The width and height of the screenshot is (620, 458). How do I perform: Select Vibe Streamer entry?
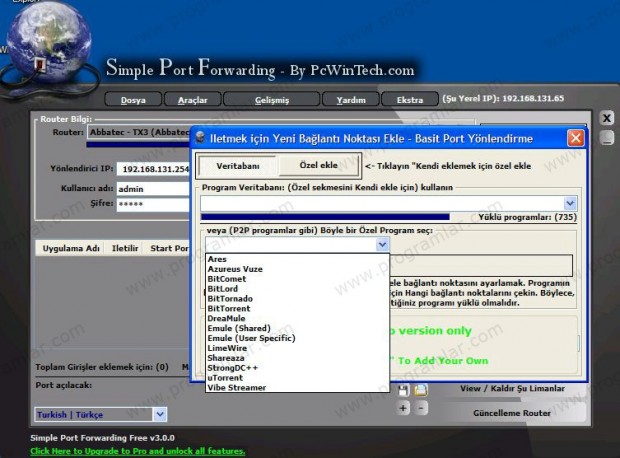pyautogui.click(x=297, y=388)
